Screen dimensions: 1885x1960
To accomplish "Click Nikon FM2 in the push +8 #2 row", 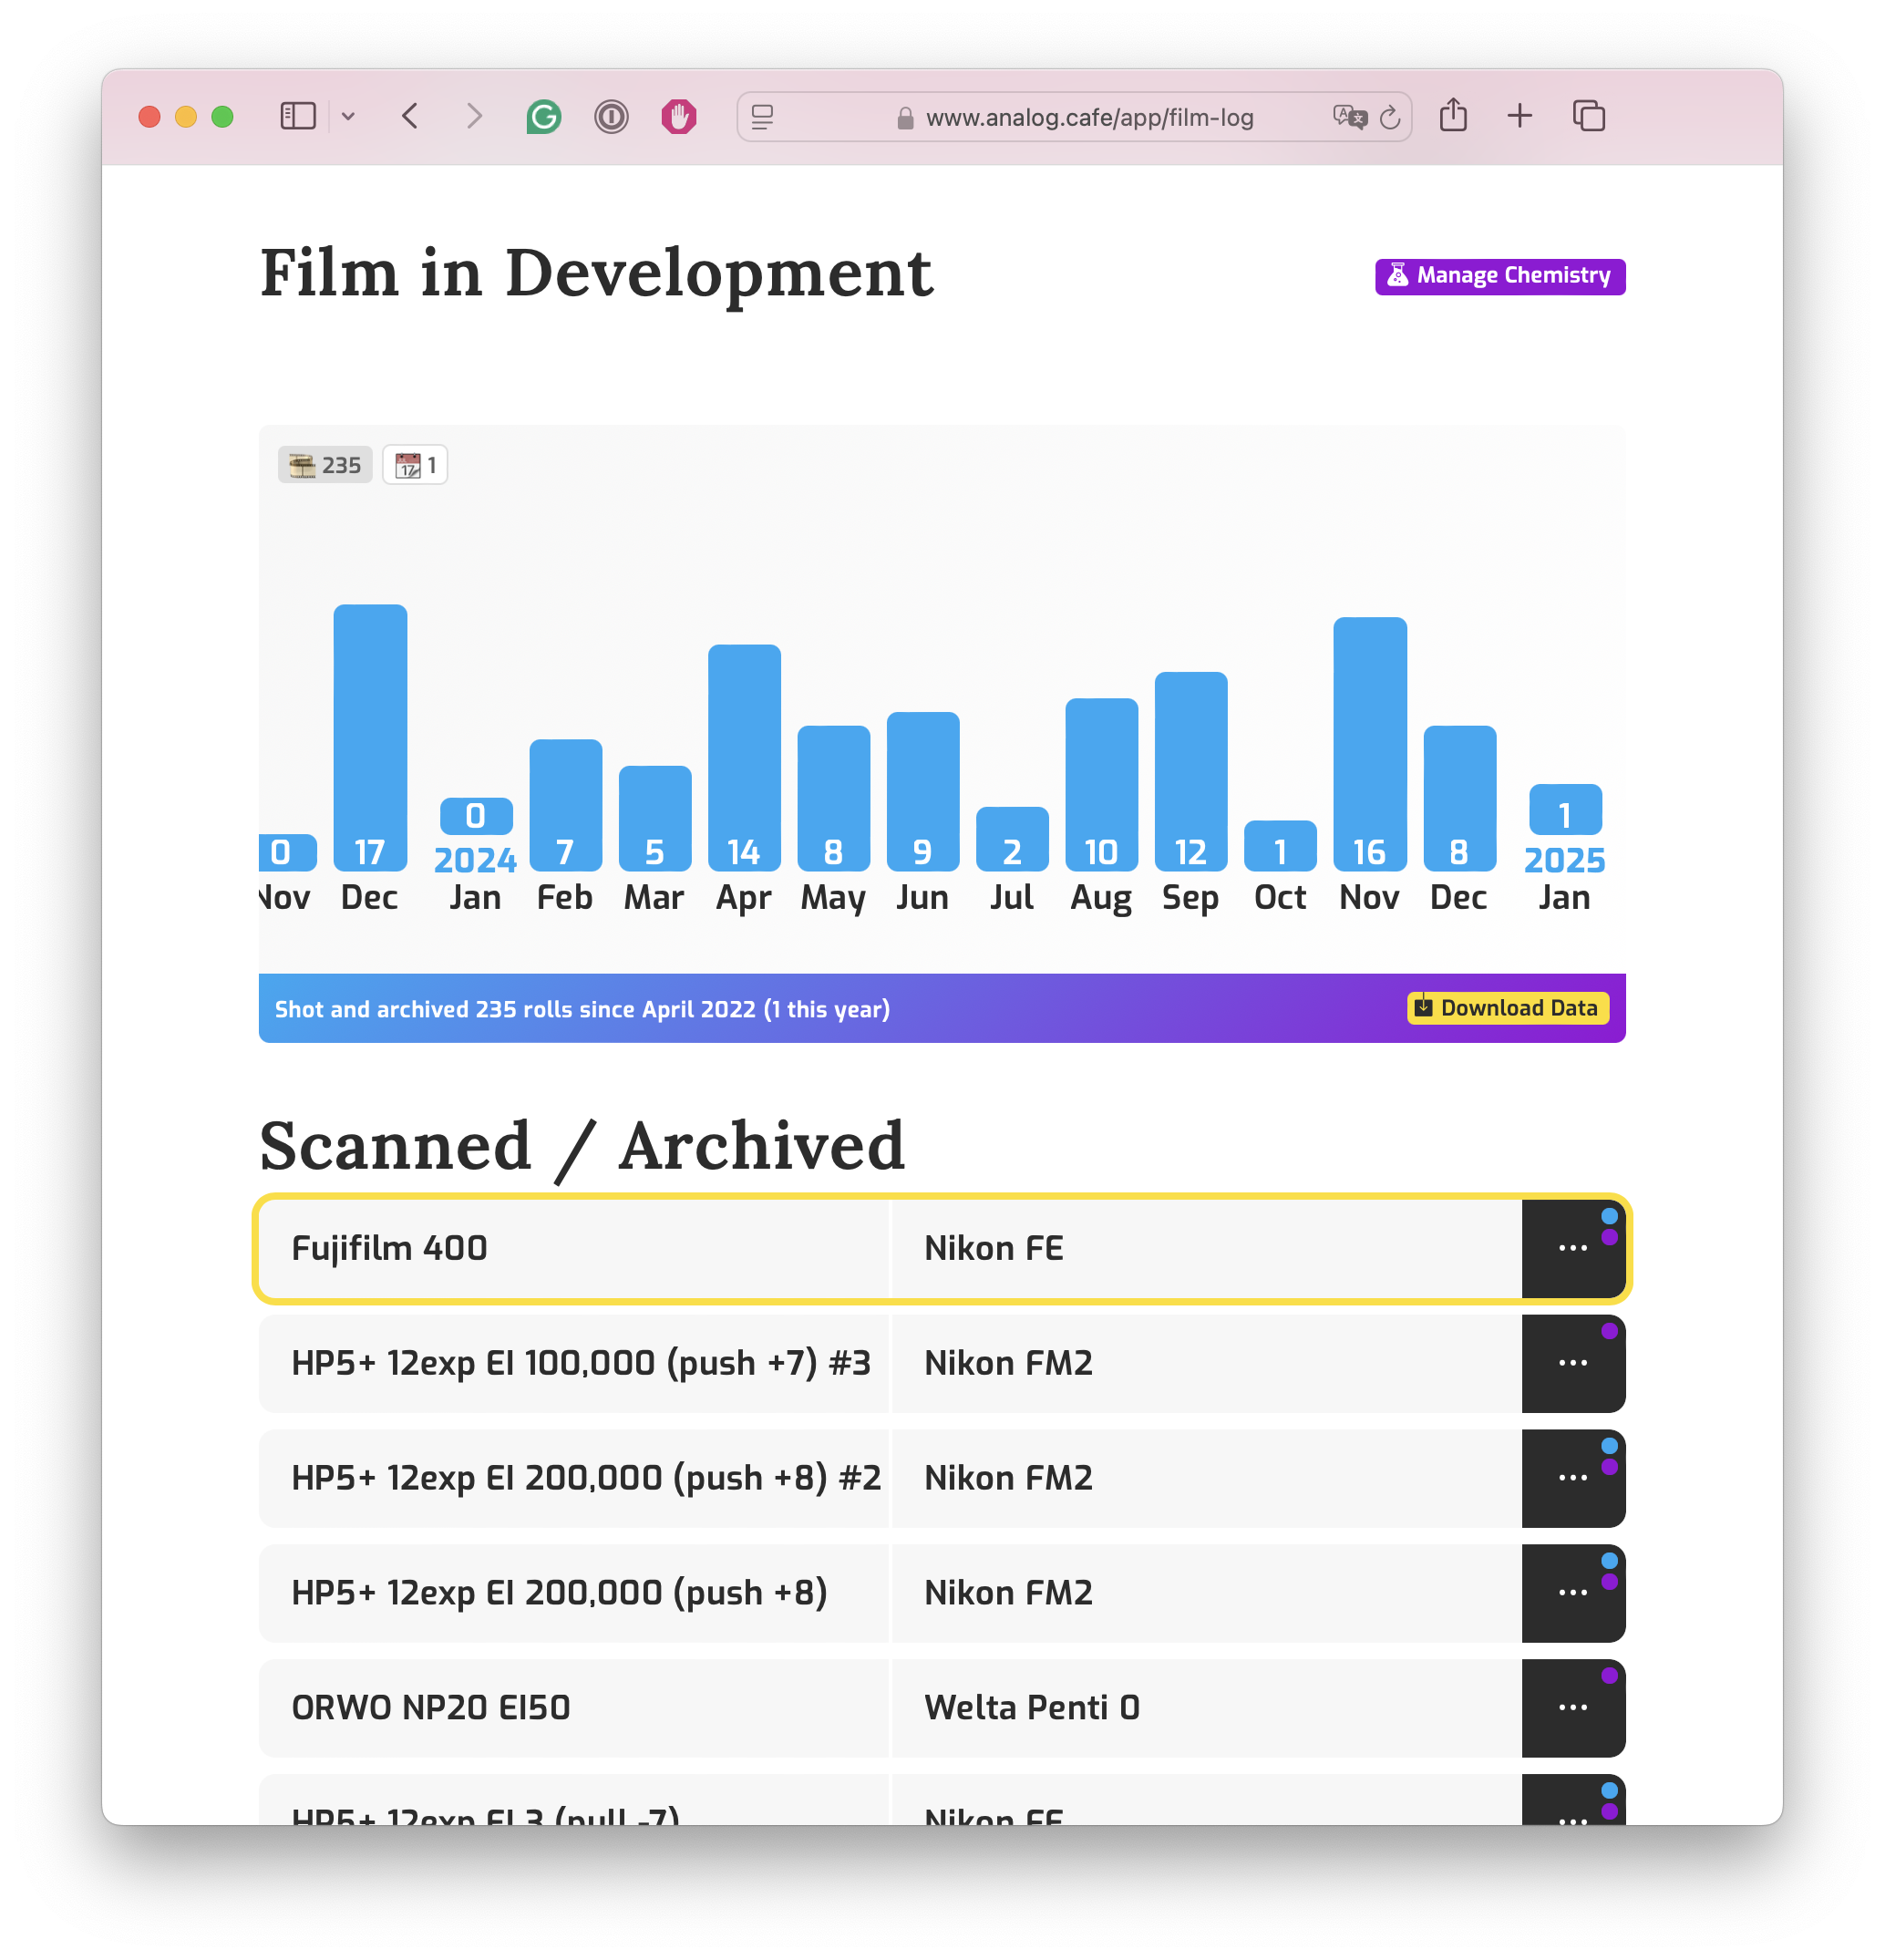I will point(1206,1479).
